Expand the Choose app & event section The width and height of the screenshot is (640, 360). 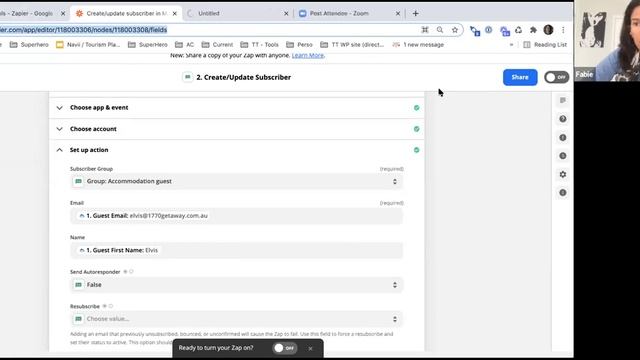tap(237, 108)
